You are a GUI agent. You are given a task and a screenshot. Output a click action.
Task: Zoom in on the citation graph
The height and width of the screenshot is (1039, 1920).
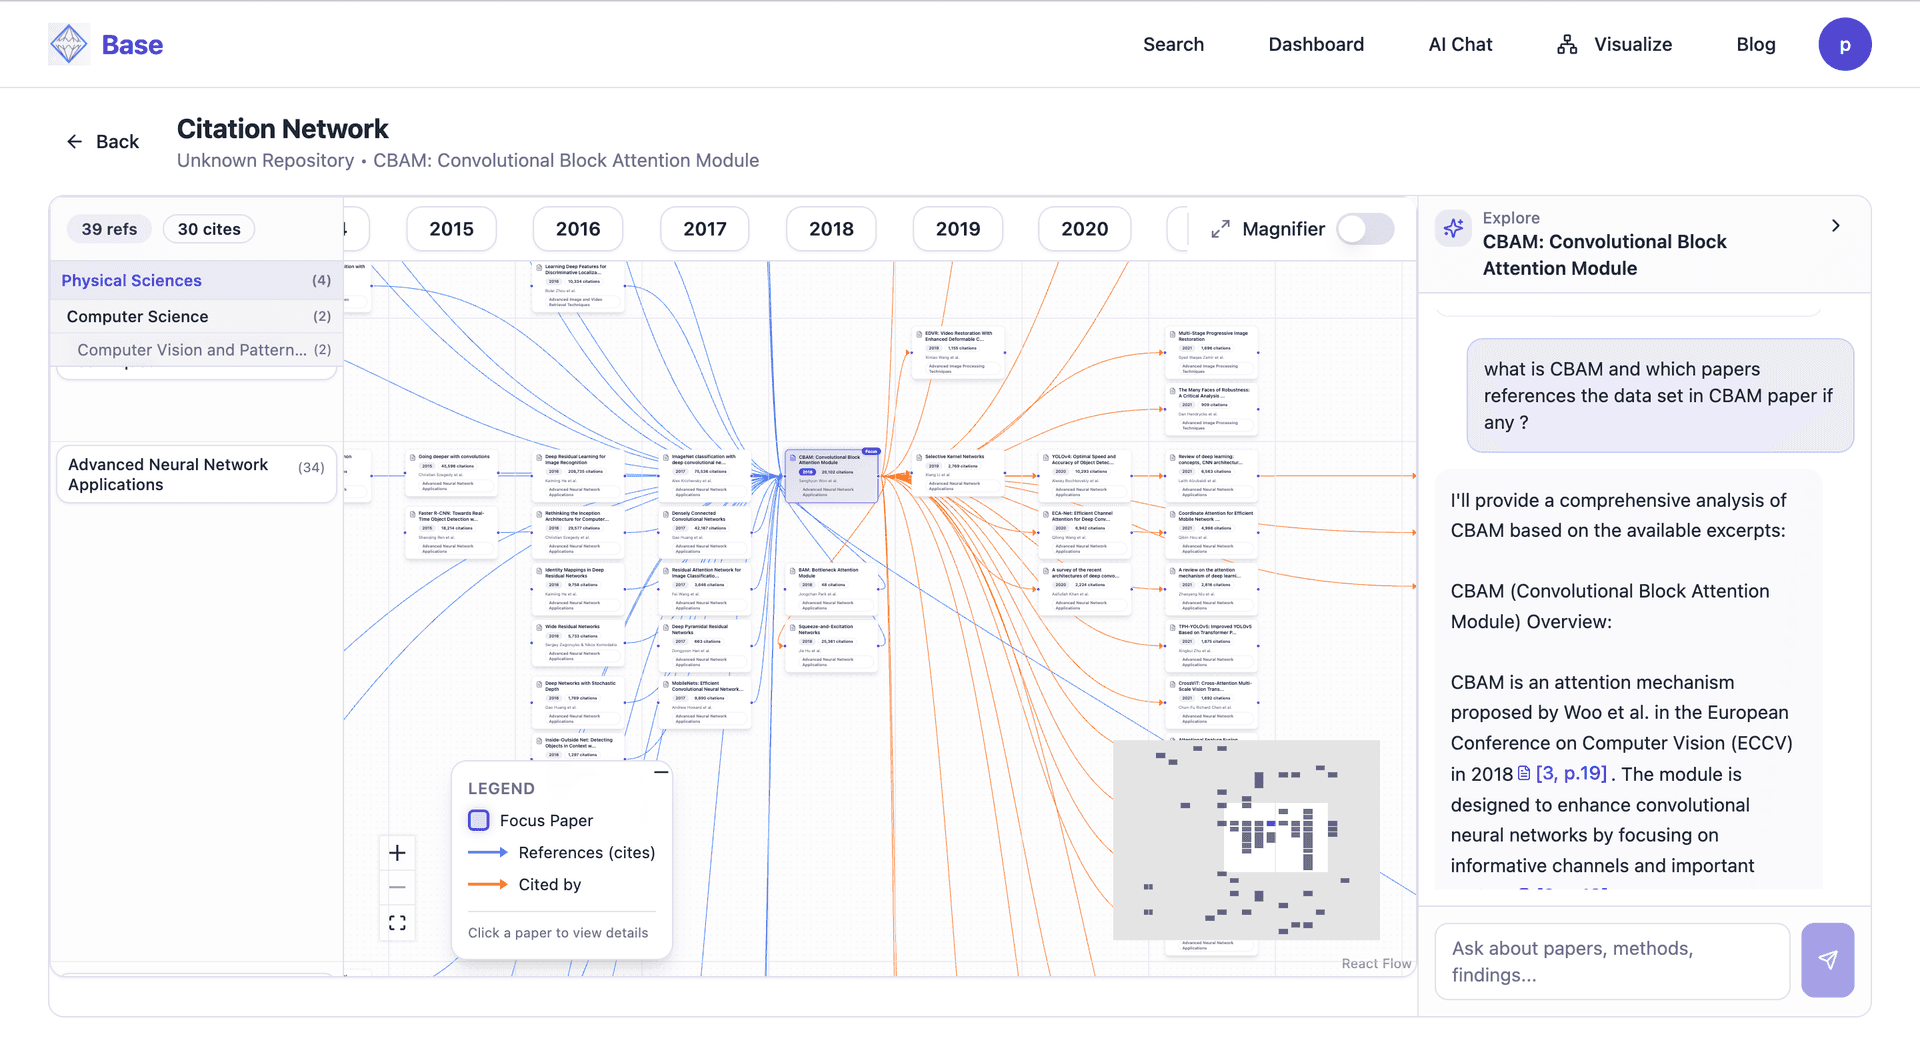397,853
